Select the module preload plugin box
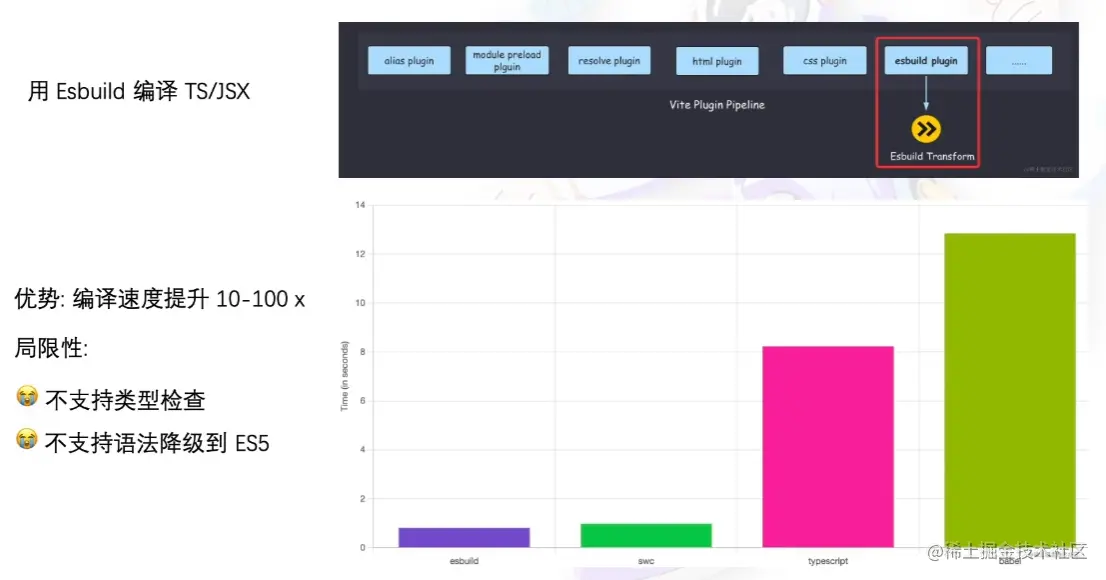This screenshot has height=580, width=1106. point(506,61)
